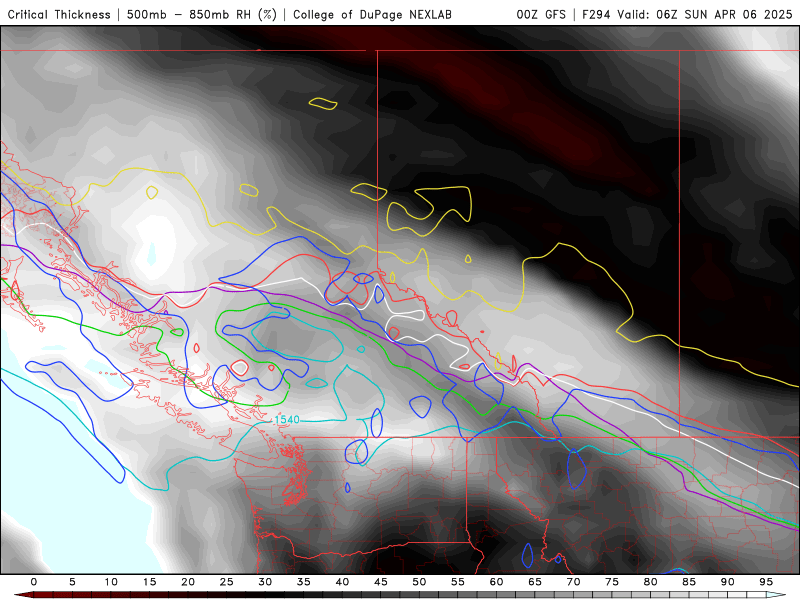This screenshot has width=800, height=600.
Task: Click the "65" value on the color scale
Action: (535, 582)
